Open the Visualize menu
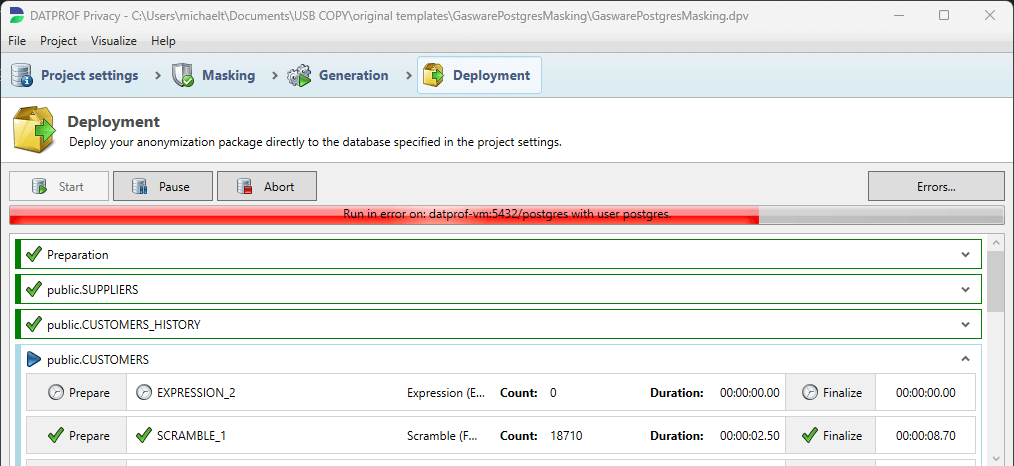 [x=114, y=41]
